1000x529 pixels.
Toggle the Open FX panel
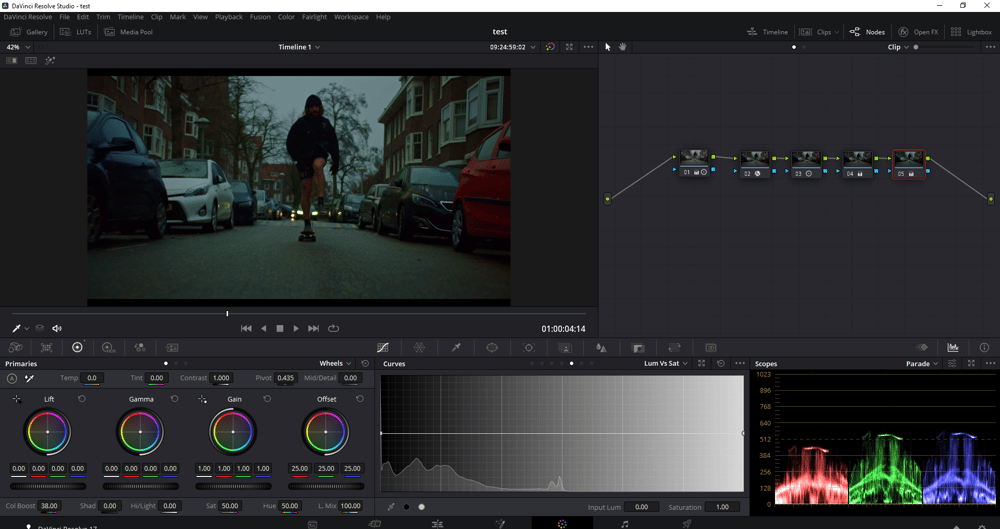pos(918,32)
